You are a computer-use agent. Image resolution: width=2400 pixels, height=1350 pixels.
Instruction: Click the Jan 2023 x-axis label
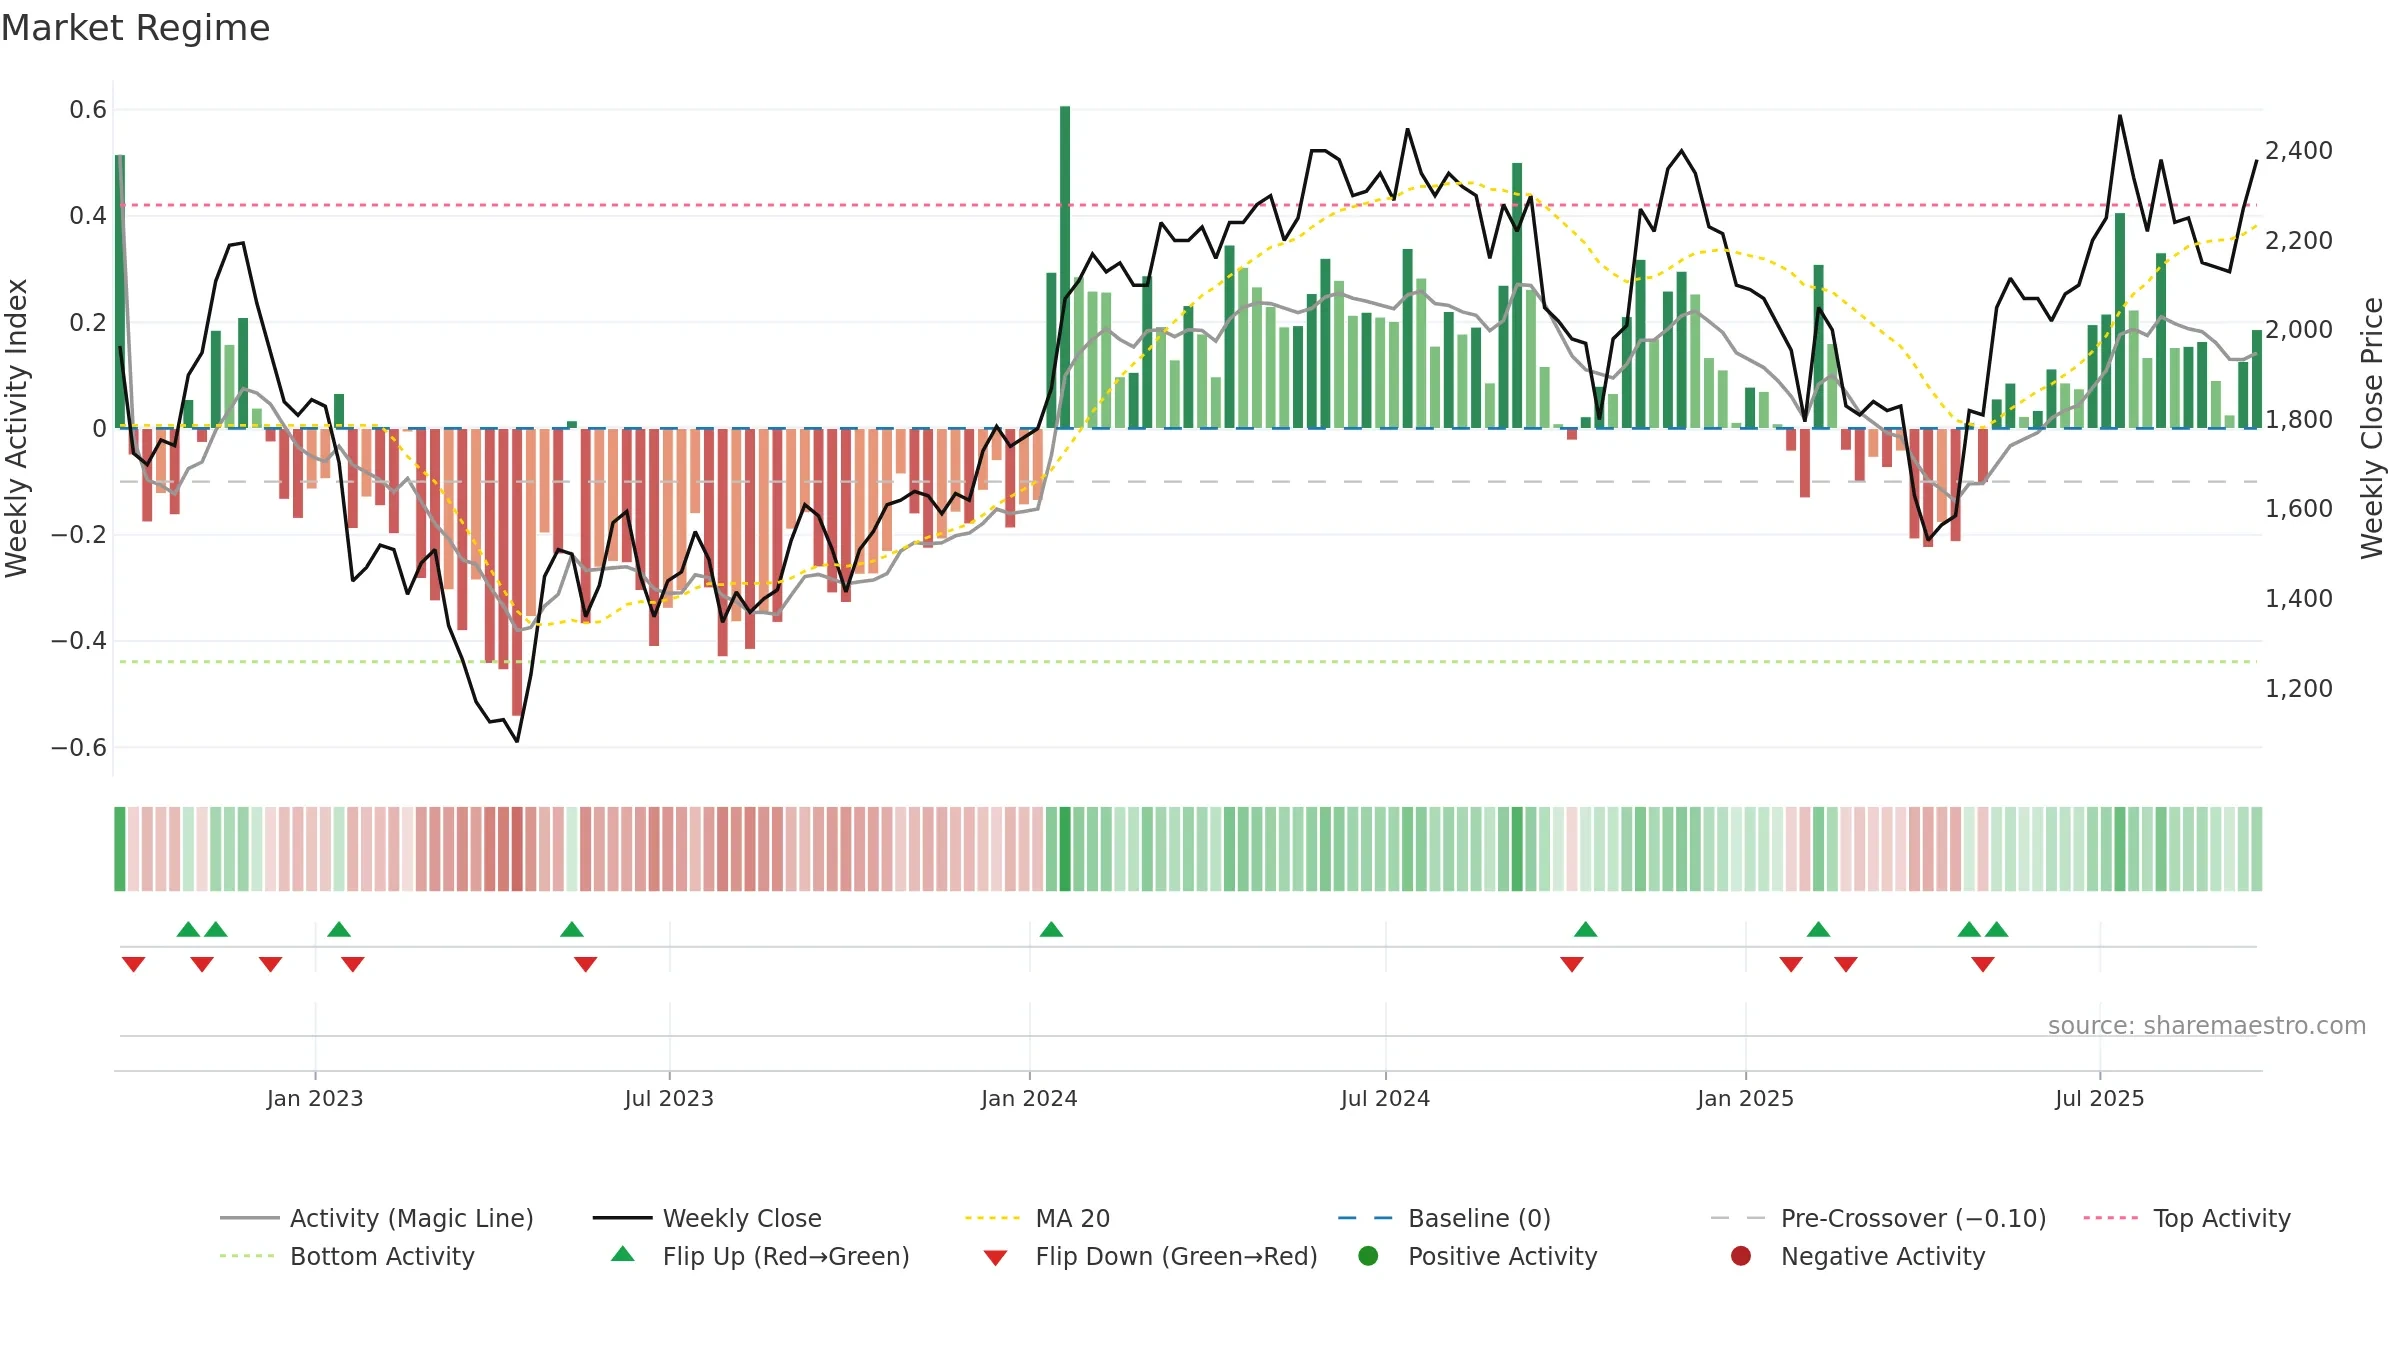[x=315, y=1099]
